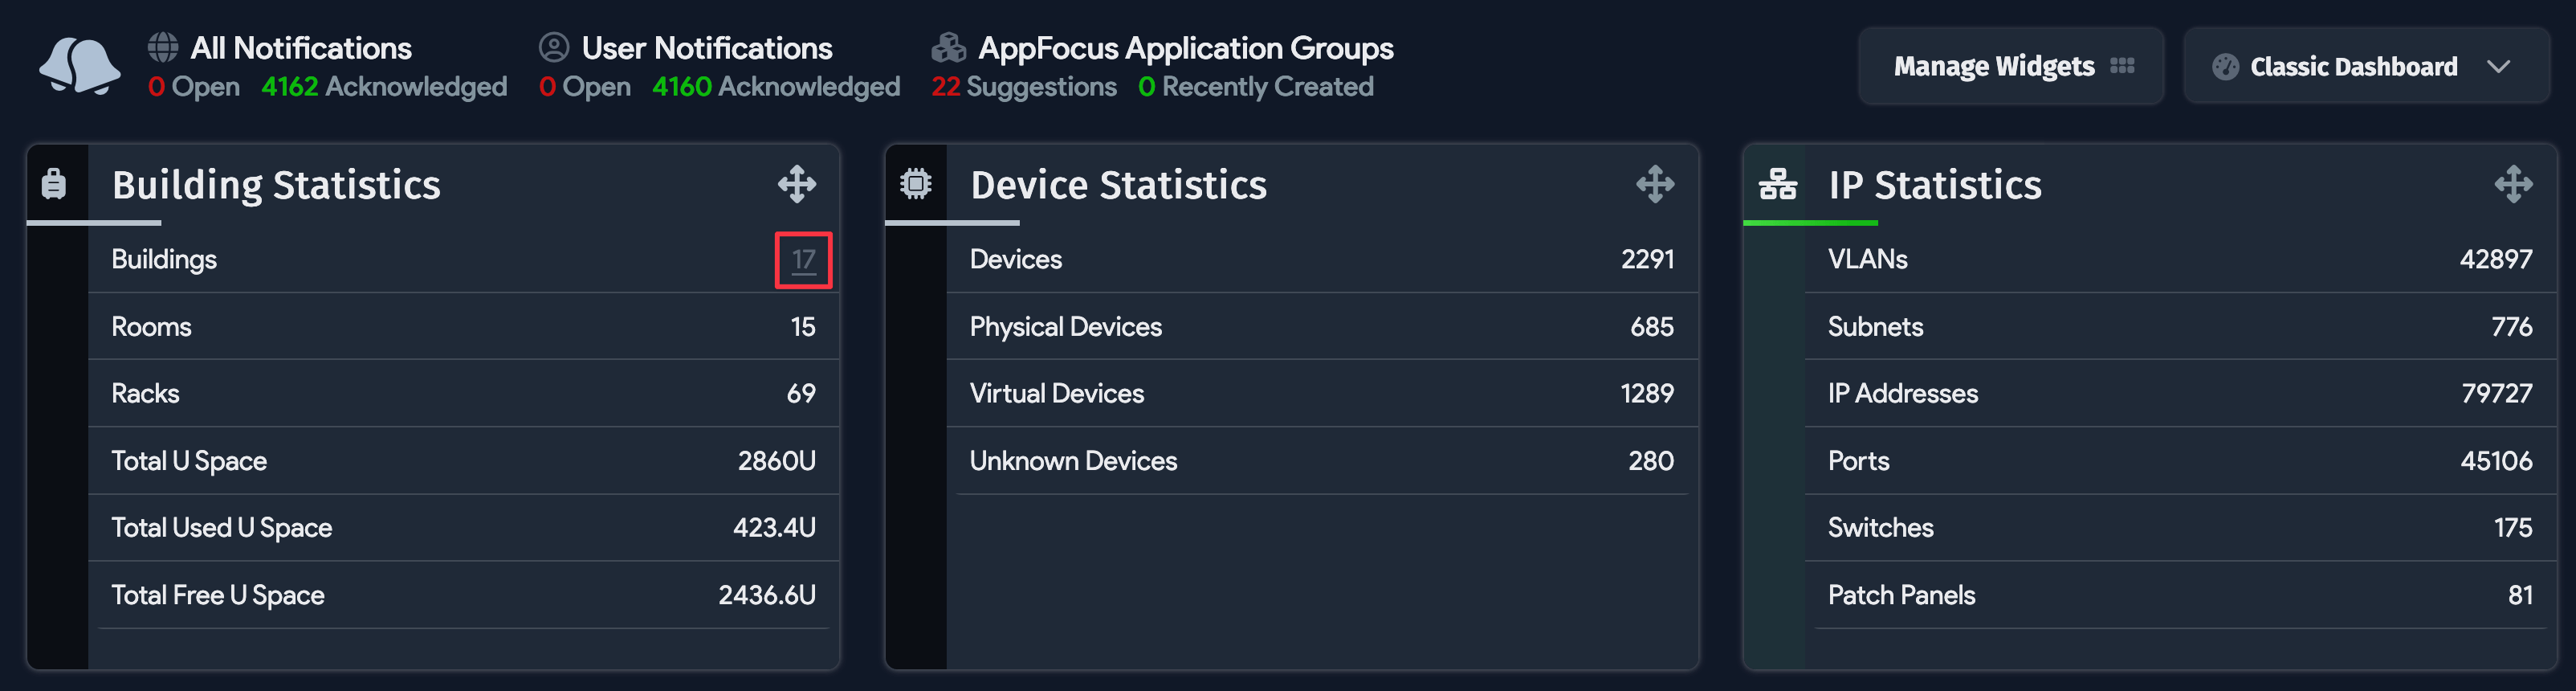The height and width of the screenshot is (691, 2576).
Task: Click the Device Statistics chip icon
Action: (x=915, y=184)
